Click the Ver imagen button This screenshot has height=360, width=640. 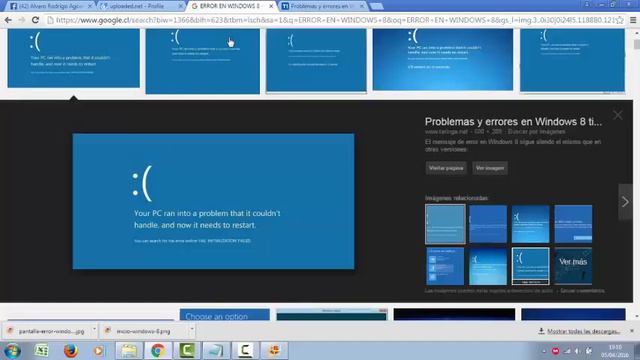click(x=490, y=168)
